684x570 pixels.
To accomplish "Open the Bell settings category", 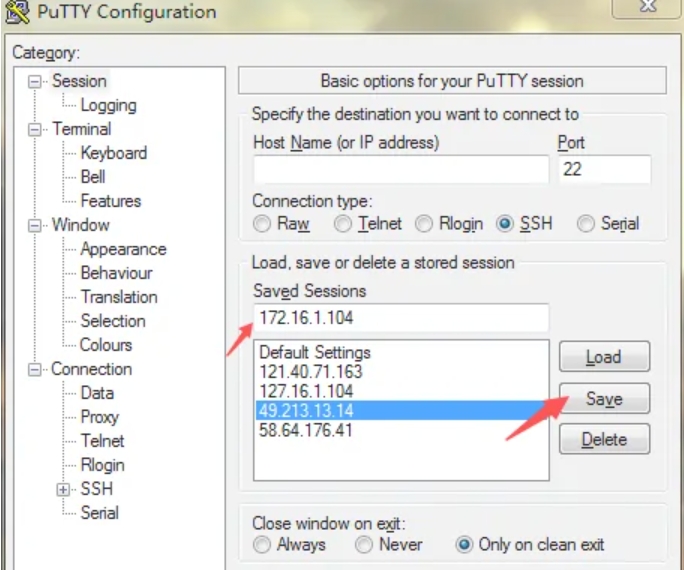I will (93, 177).
